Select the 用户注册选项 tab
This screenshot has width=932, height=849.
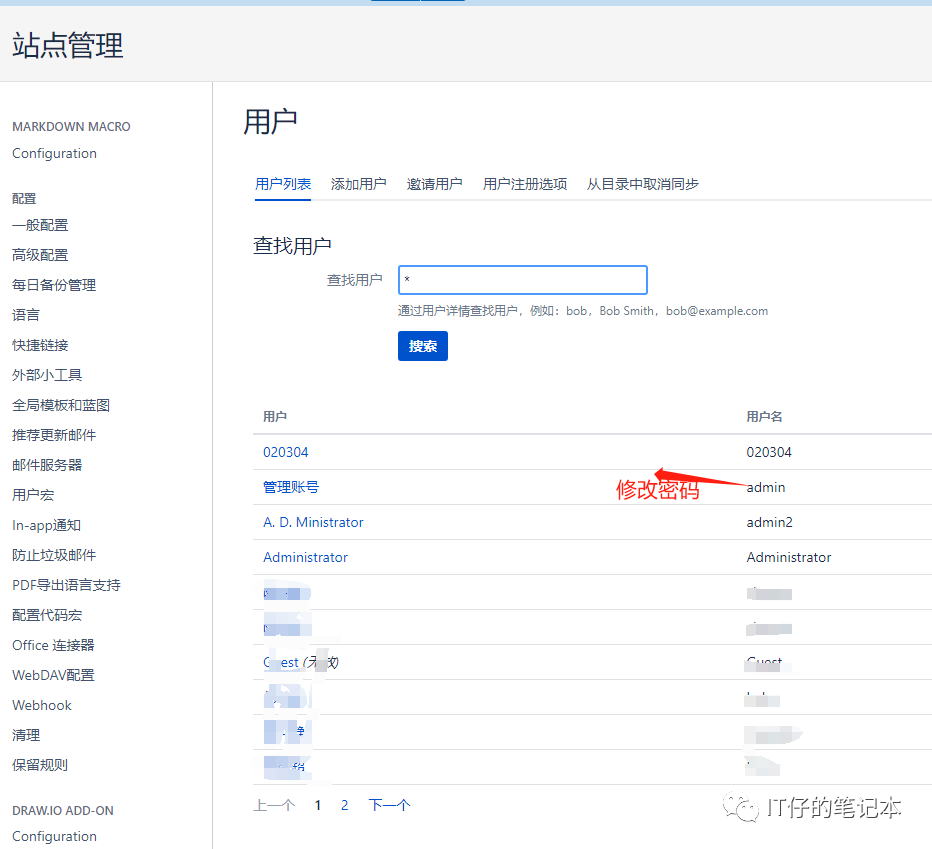tap(524, 184)
